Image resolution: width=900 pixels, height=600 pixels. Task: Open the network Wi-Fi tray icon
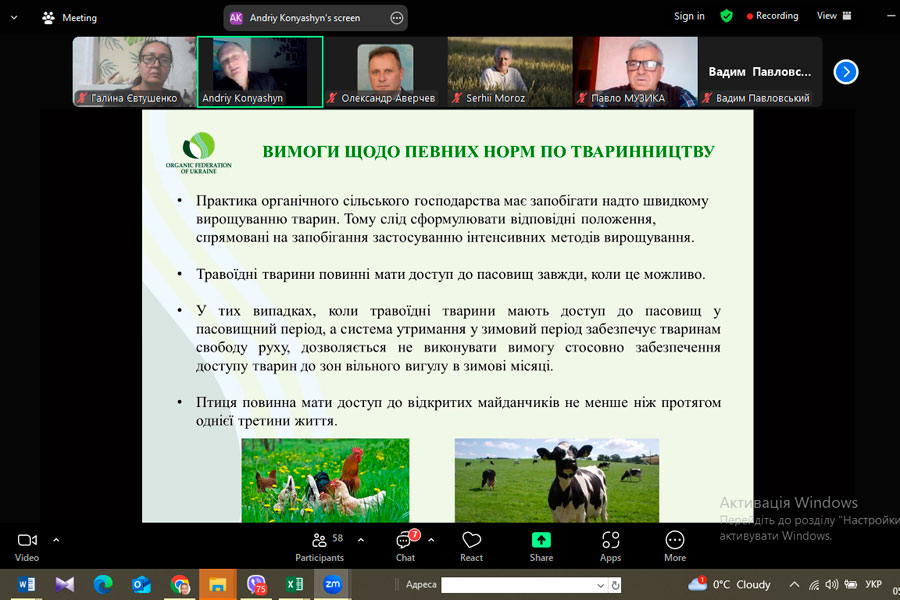coord(814,584)
